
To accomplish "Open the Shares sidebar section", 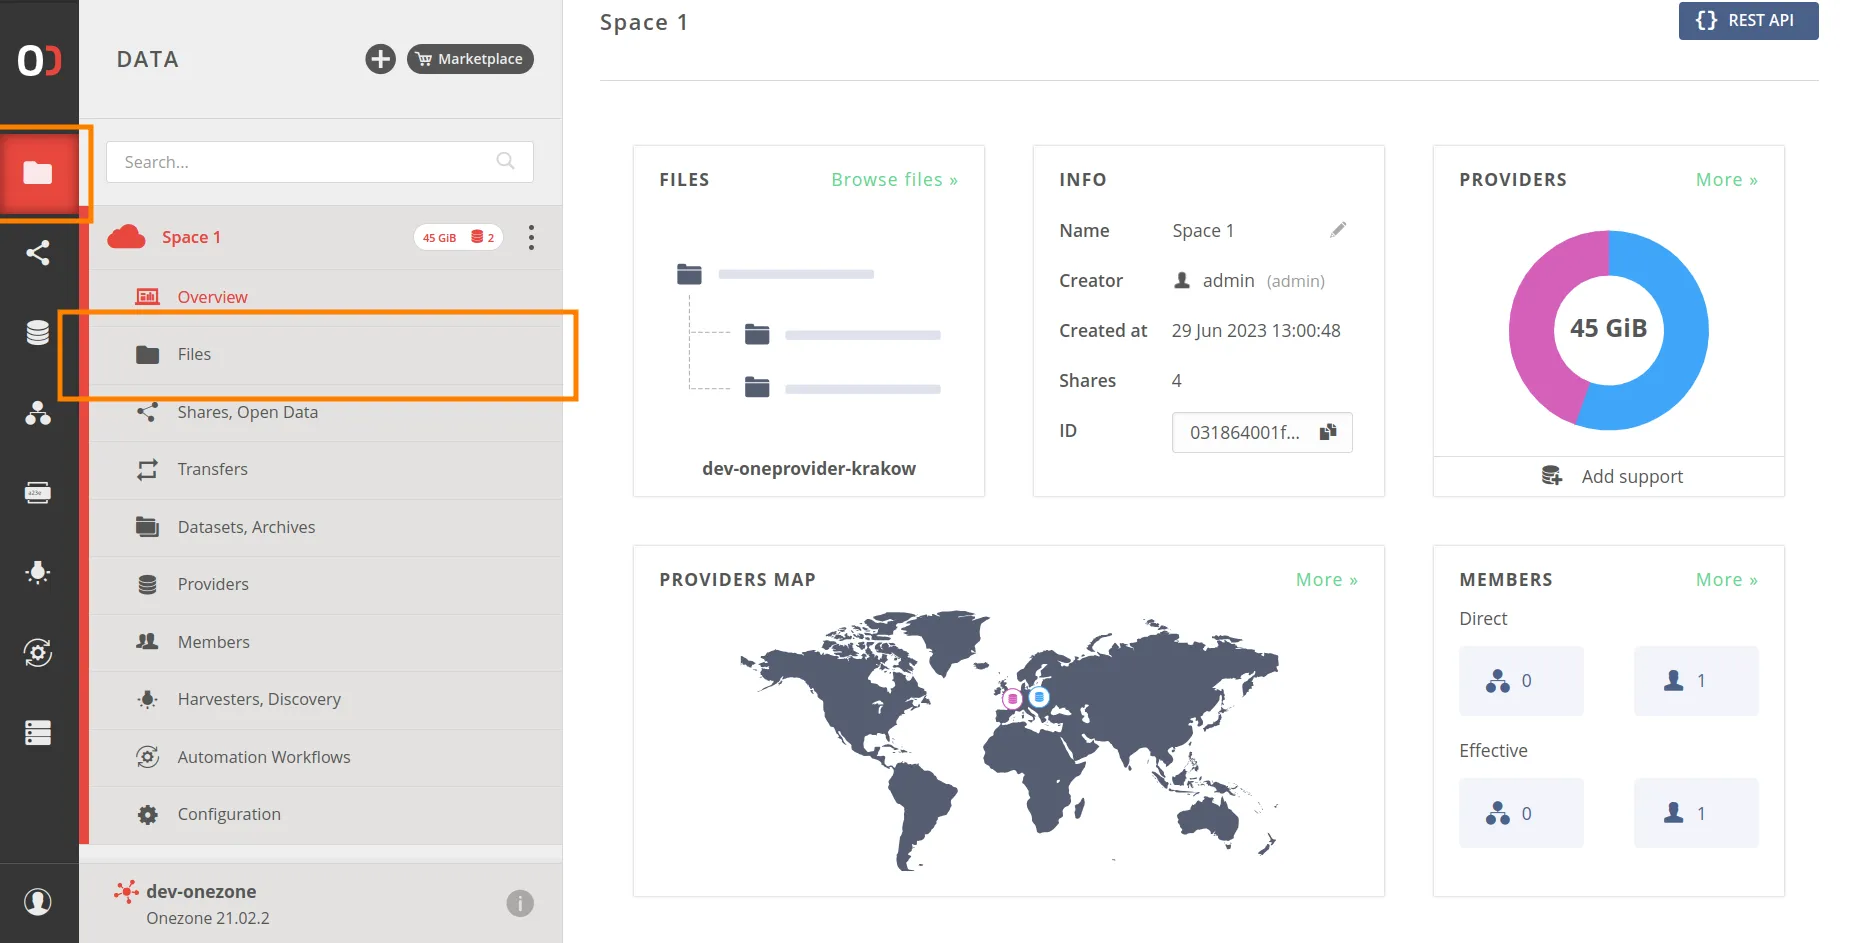I will 38,252.
